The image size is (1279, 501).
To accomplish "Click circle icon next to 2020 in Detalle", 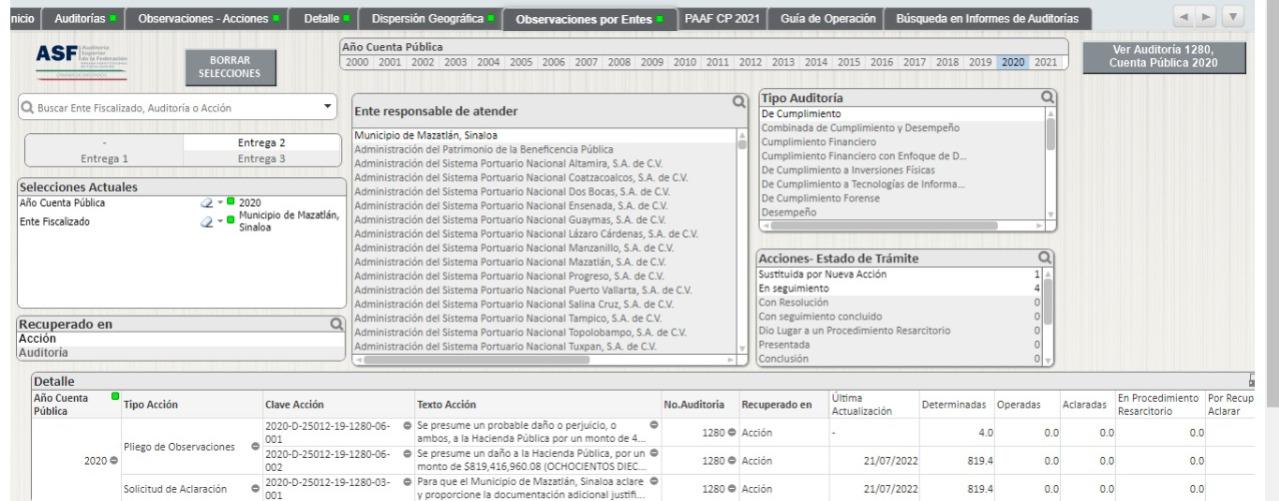I will tap(113, 460).
